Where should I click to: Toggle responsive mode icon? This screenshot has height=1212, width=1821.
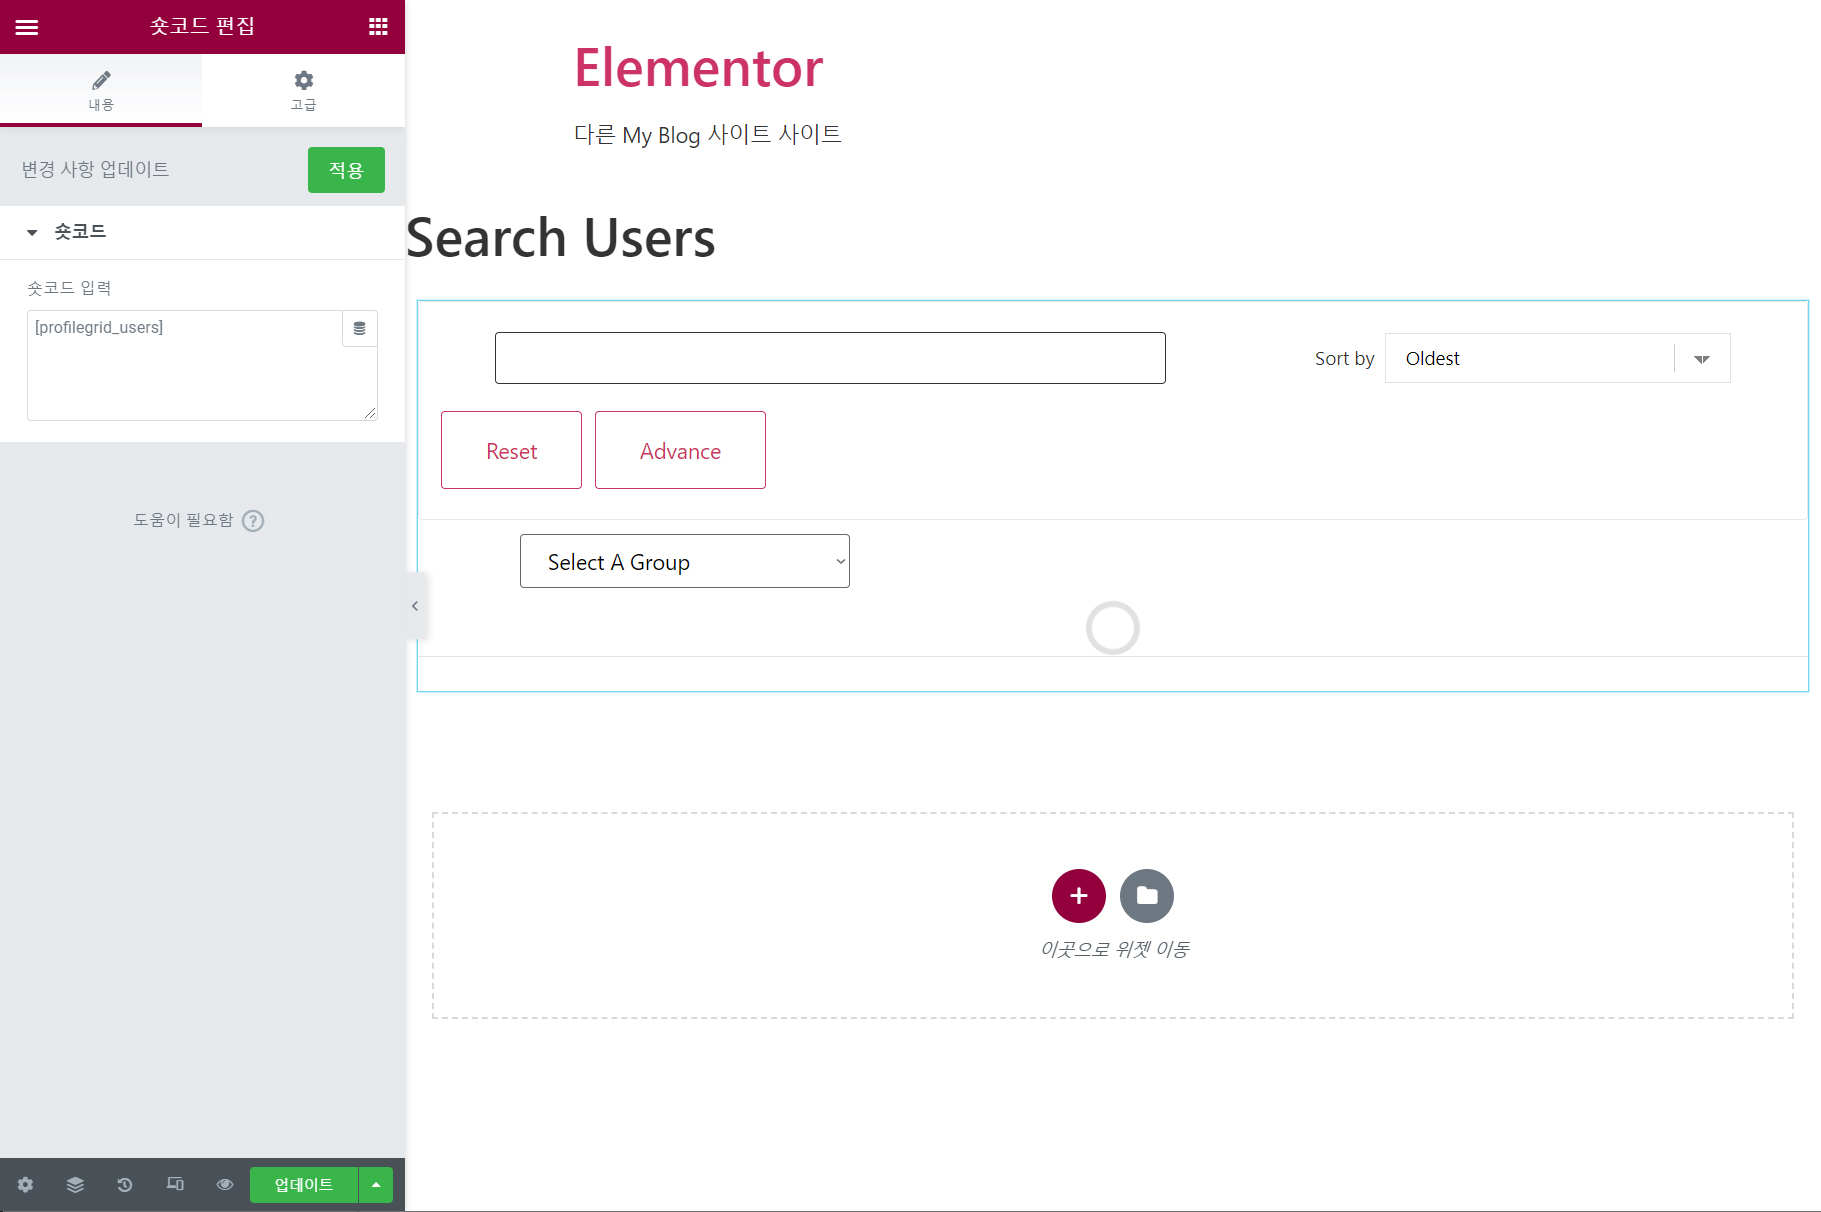175,1185
